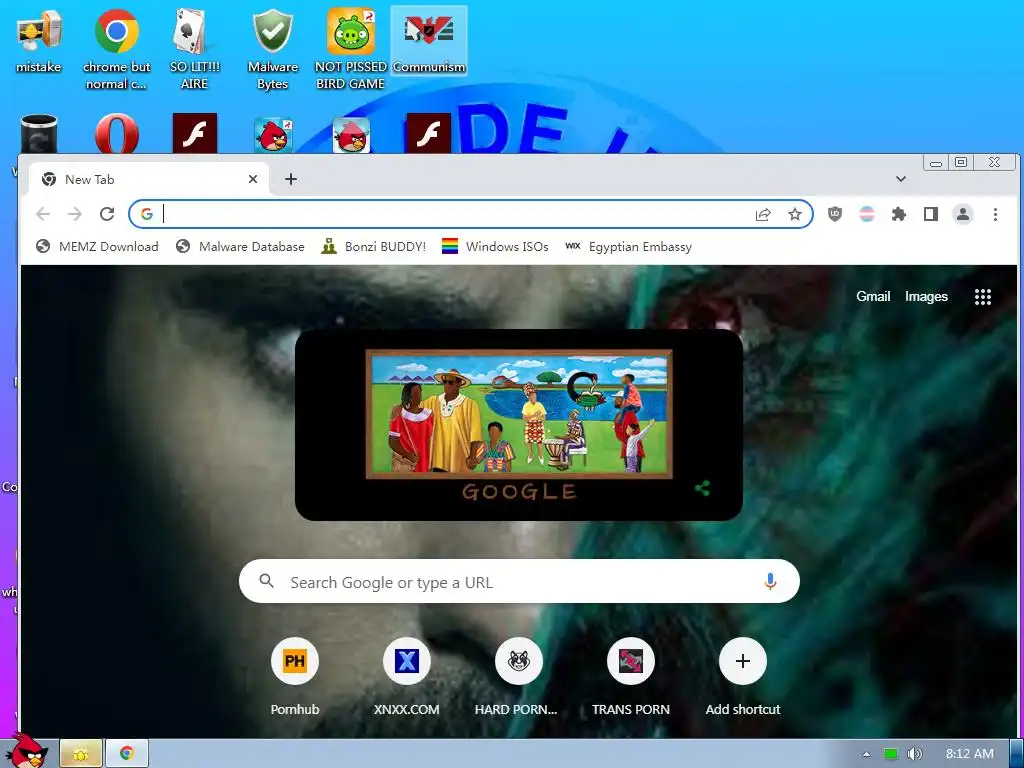This screenshot has width=1024, height=768.
Task: Bookmark this tab with star icon
Action: 795,214
